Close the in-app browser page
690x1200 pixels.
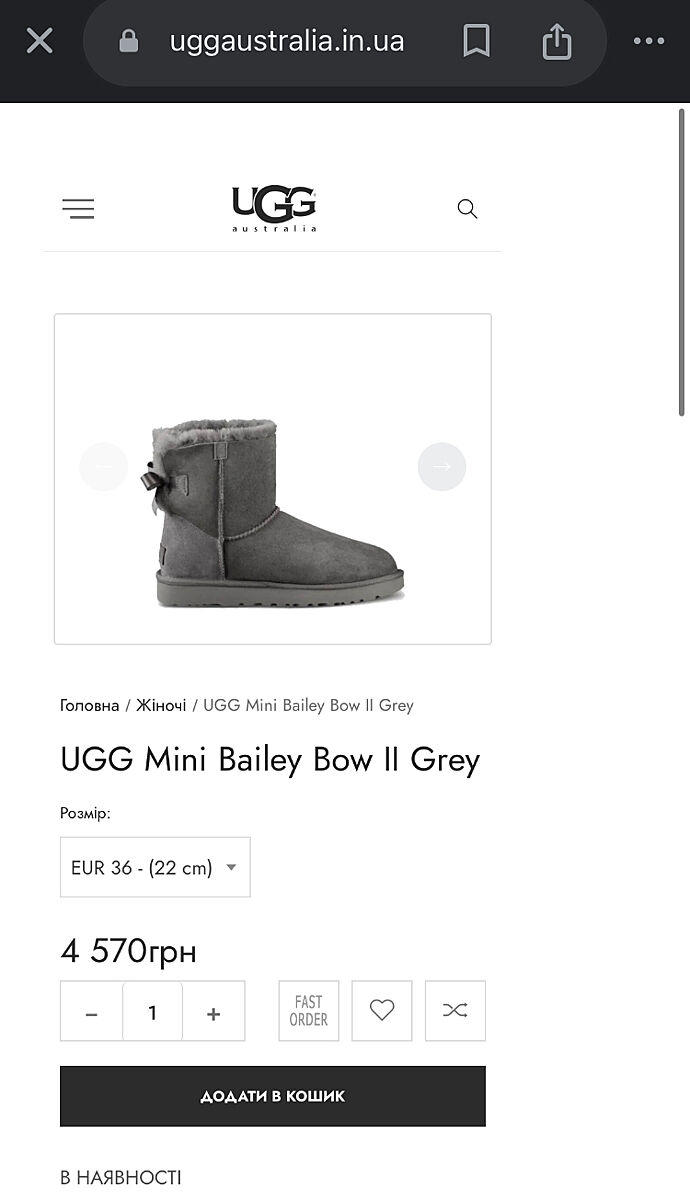[39, 41]
